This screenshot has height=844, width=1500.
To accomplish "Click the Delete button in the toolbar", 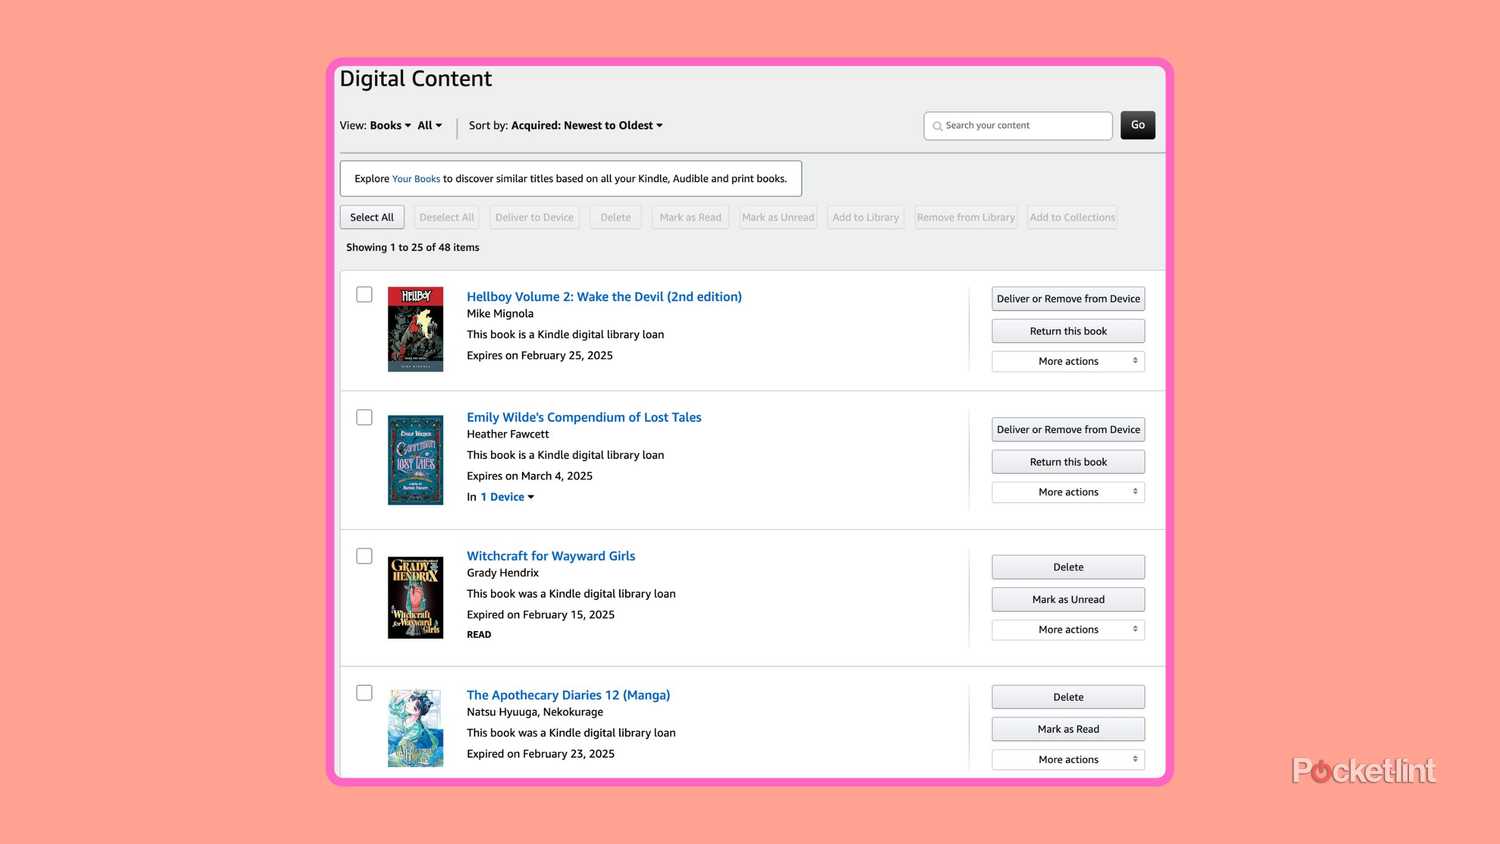I will click(615, 217).
